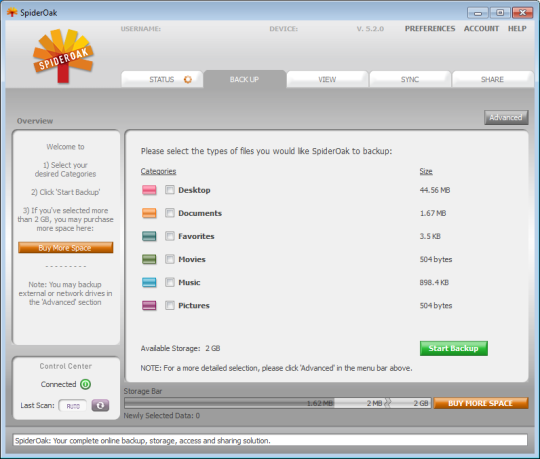Click the Size column header
Viewport: 540px width, 459px height.
426,171
